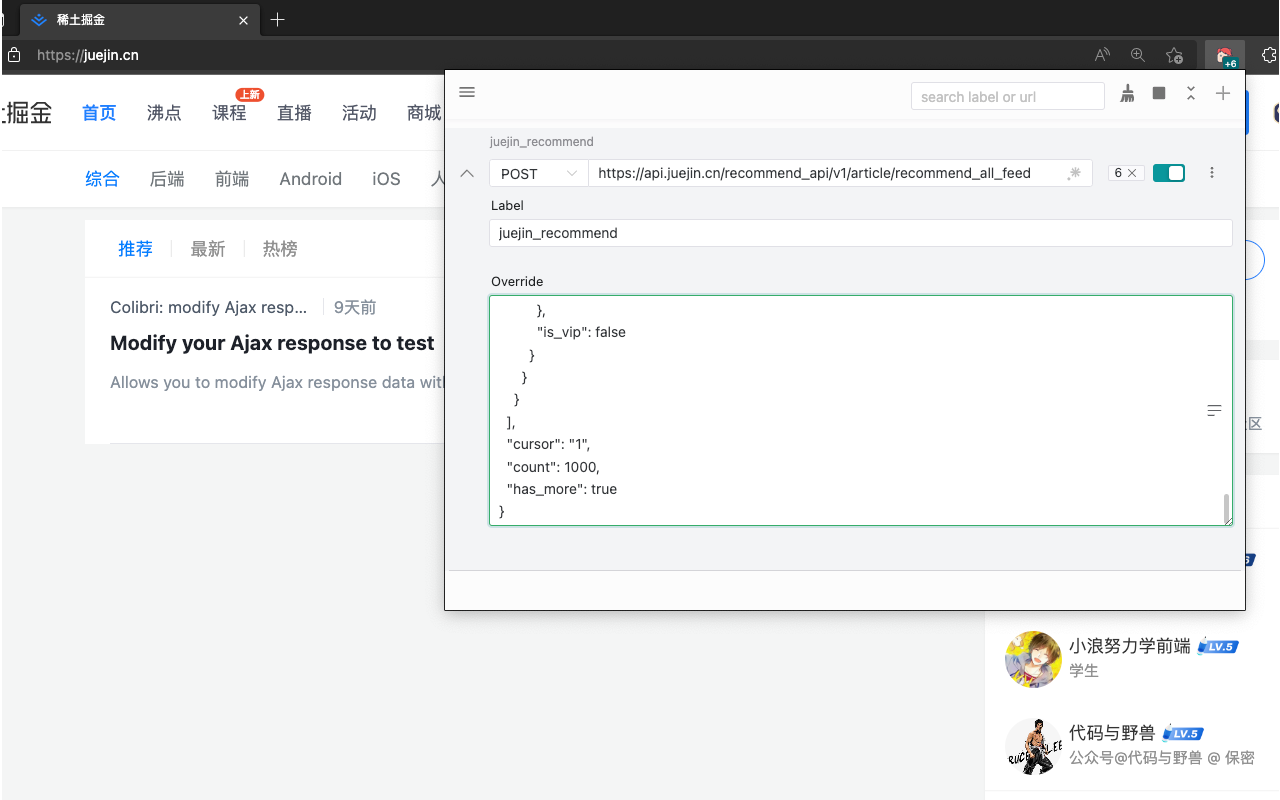Click the stop square icon in toolbar
The width and height of the screenshot is (1280, 800).
1159,92
